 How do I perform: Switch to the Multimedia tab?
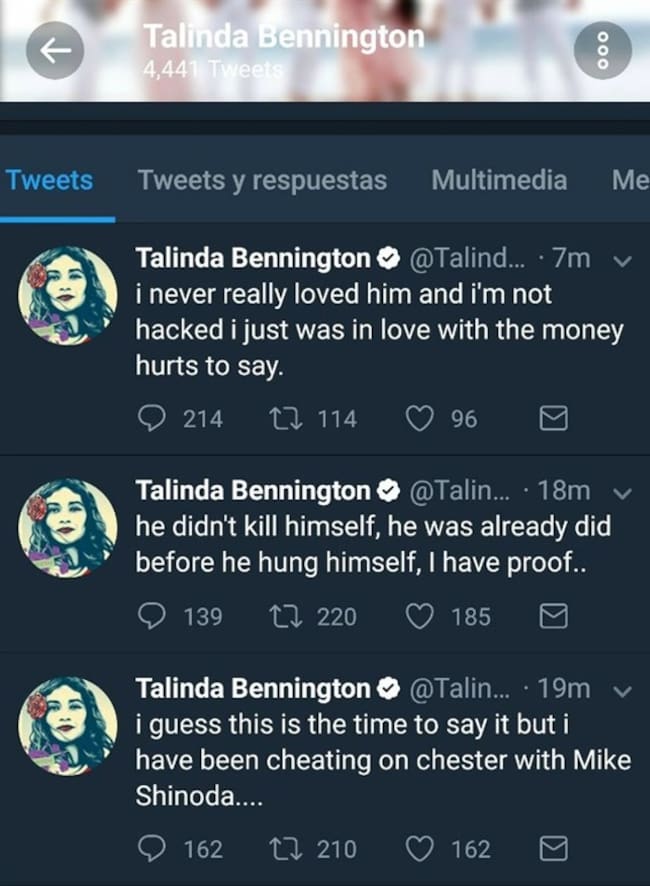click(498, 181)
